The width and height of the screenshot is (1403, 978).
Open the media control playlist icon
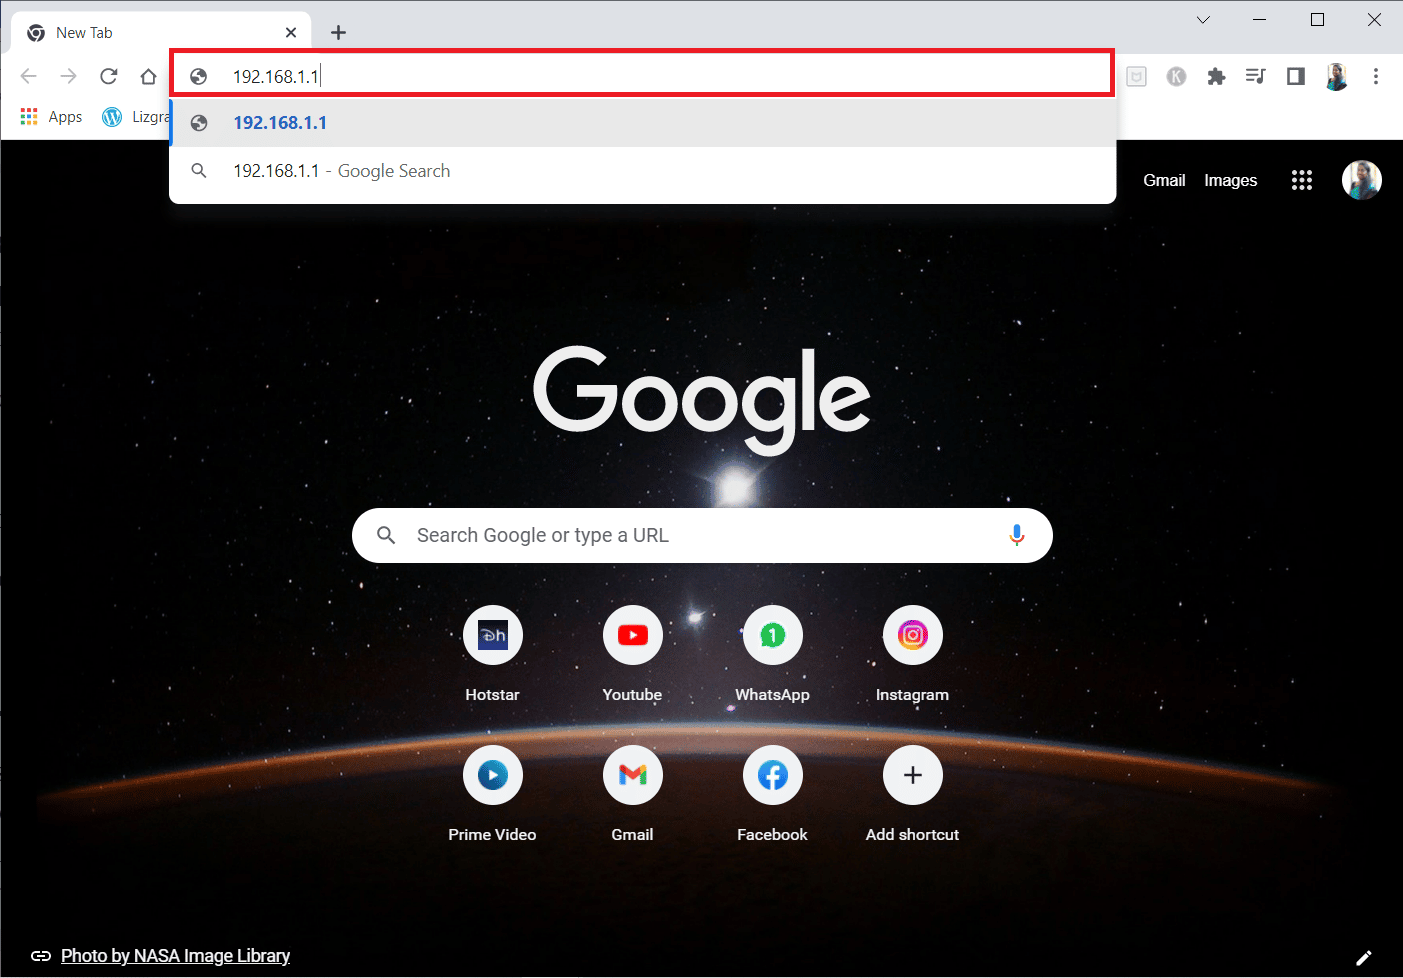[x=1256, y=76]
